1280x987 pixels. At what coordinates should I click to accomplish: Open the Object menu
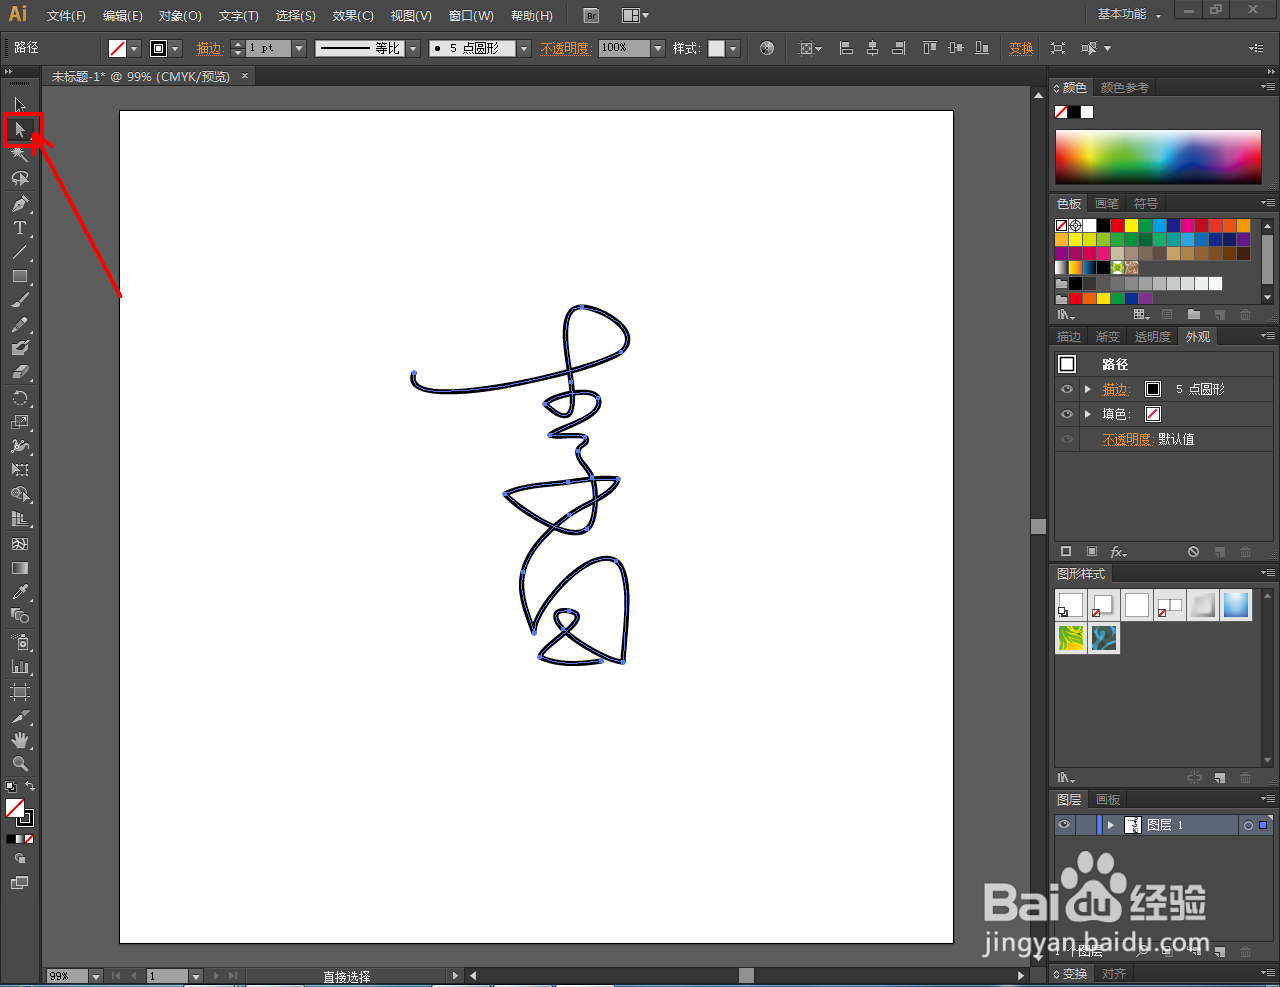point(180,15)
